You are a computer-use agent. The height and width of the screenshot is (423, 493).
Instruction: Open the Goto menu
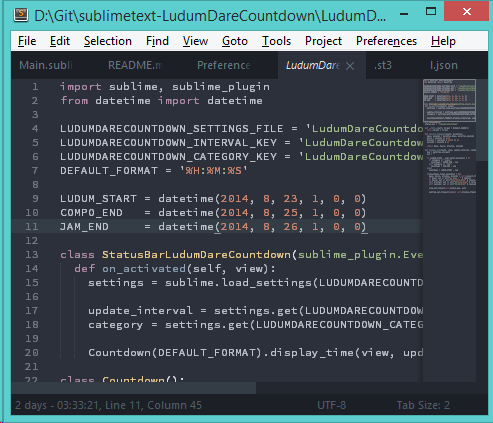(235, 41)
